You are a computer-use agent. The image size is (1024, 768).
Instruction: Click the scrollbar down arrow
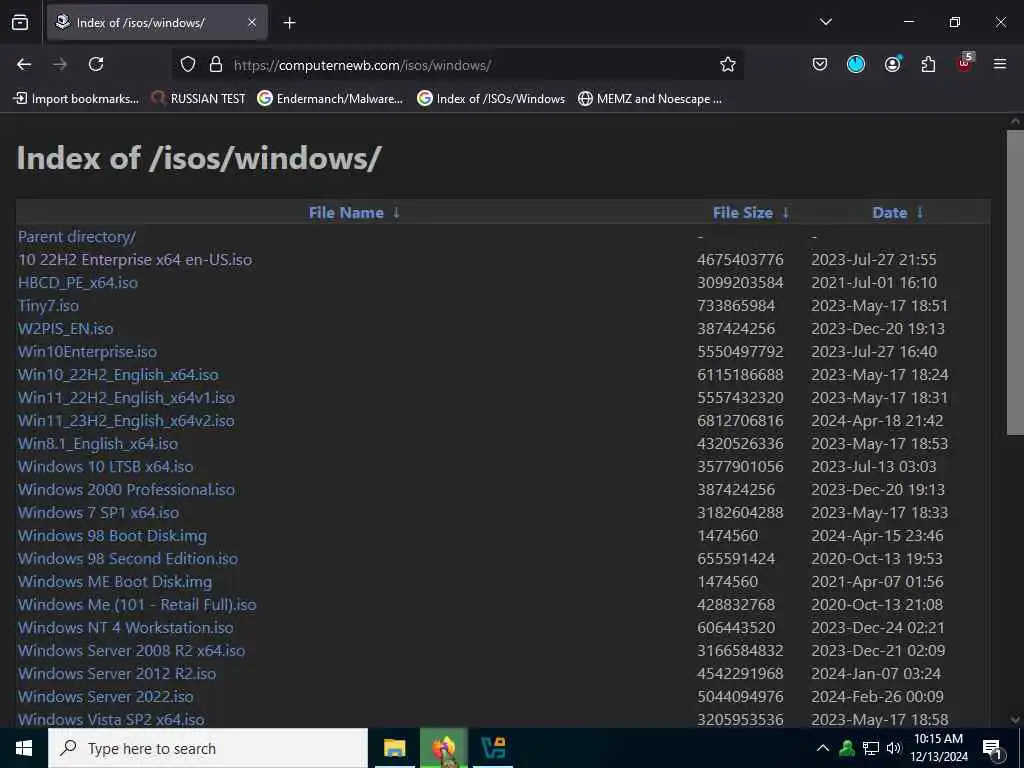point(1015,720)
